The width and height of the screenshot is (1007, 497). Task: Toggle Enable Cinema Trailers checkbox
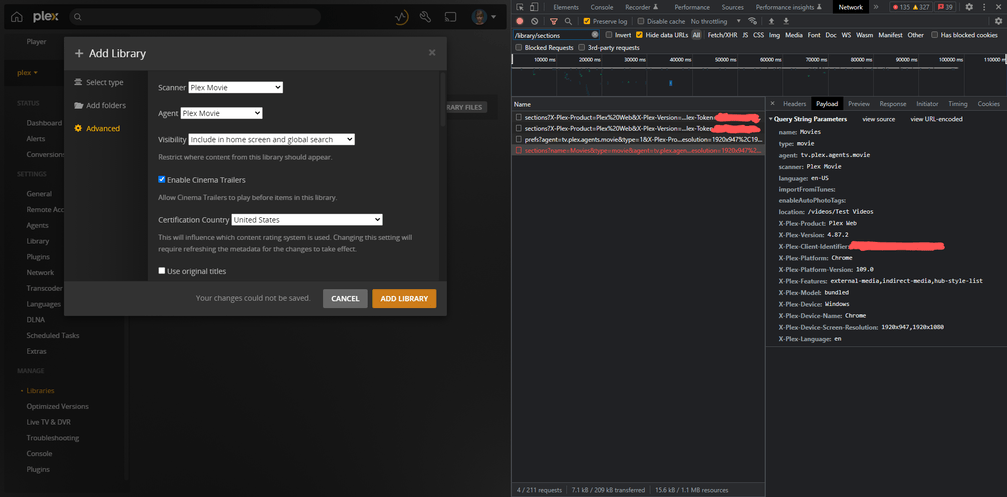(162, 180)
